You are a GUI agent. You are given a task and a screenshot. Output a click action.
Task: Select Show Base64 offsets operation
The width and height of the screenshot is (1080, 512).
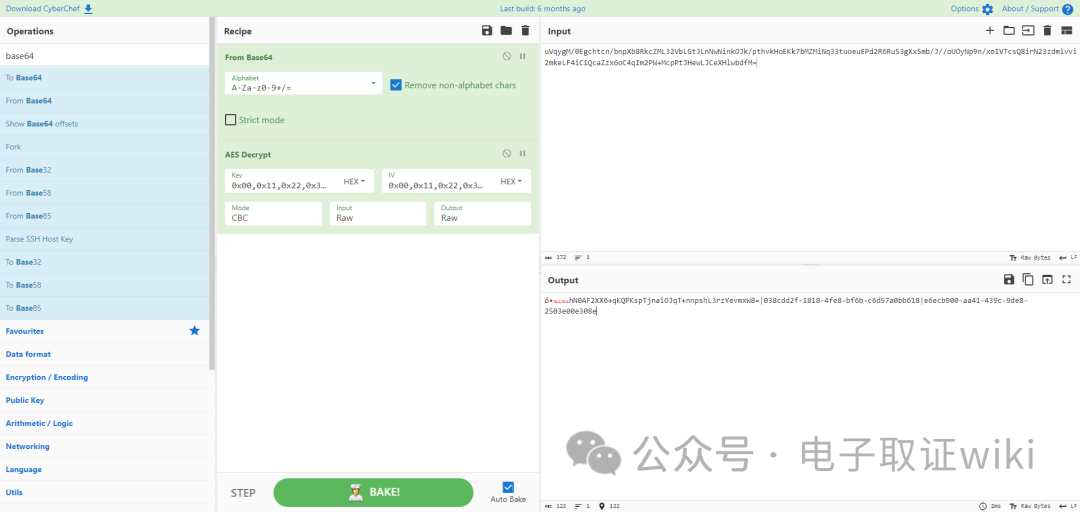(105, 123)
